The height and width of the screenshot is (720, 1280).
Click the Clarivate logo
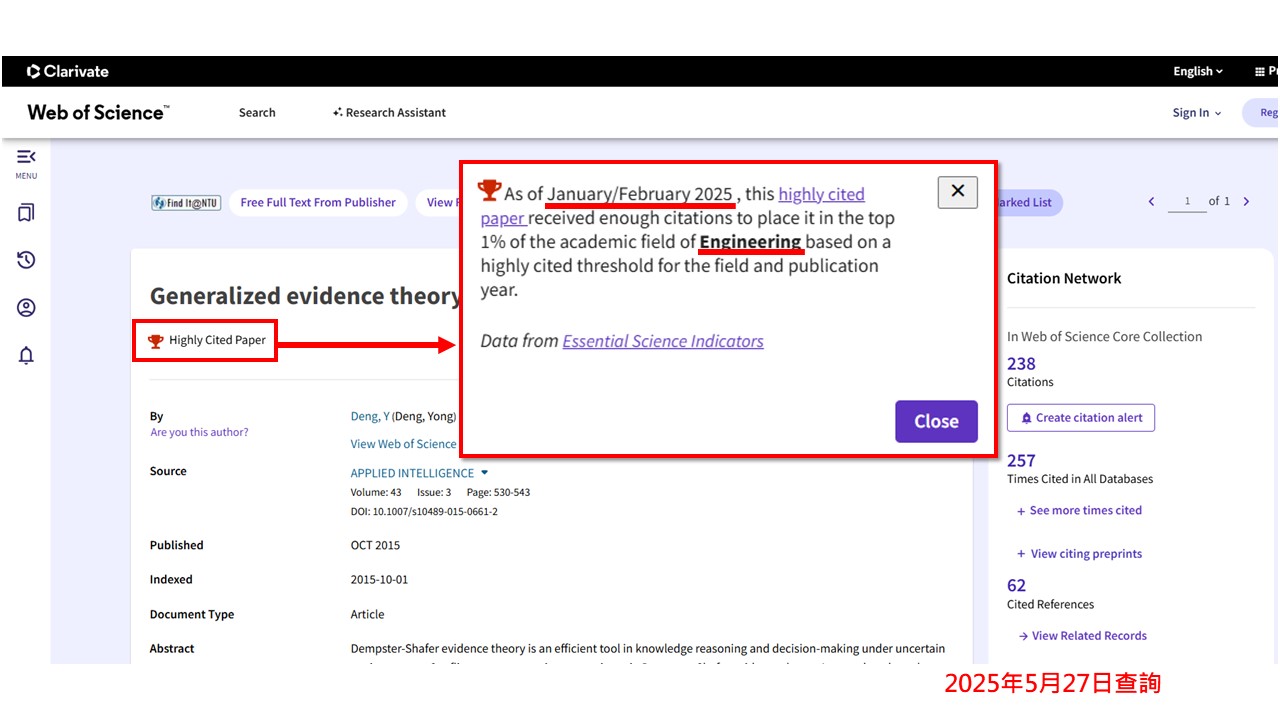[x=68, y=71]
